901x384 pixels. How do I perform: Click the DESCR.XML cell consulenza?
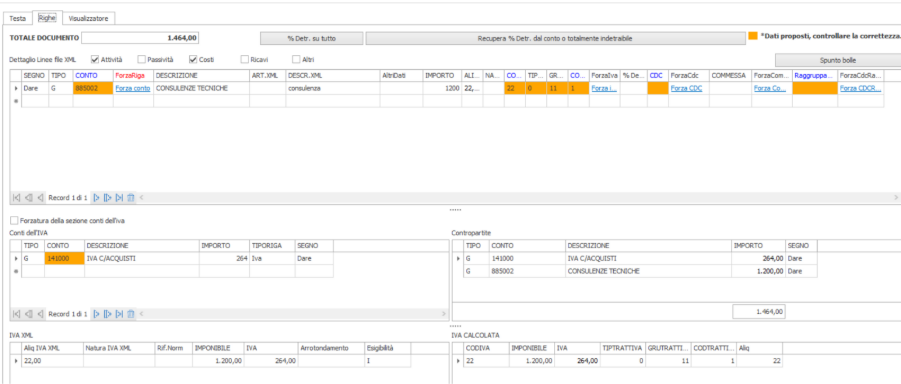click(332, 89)
